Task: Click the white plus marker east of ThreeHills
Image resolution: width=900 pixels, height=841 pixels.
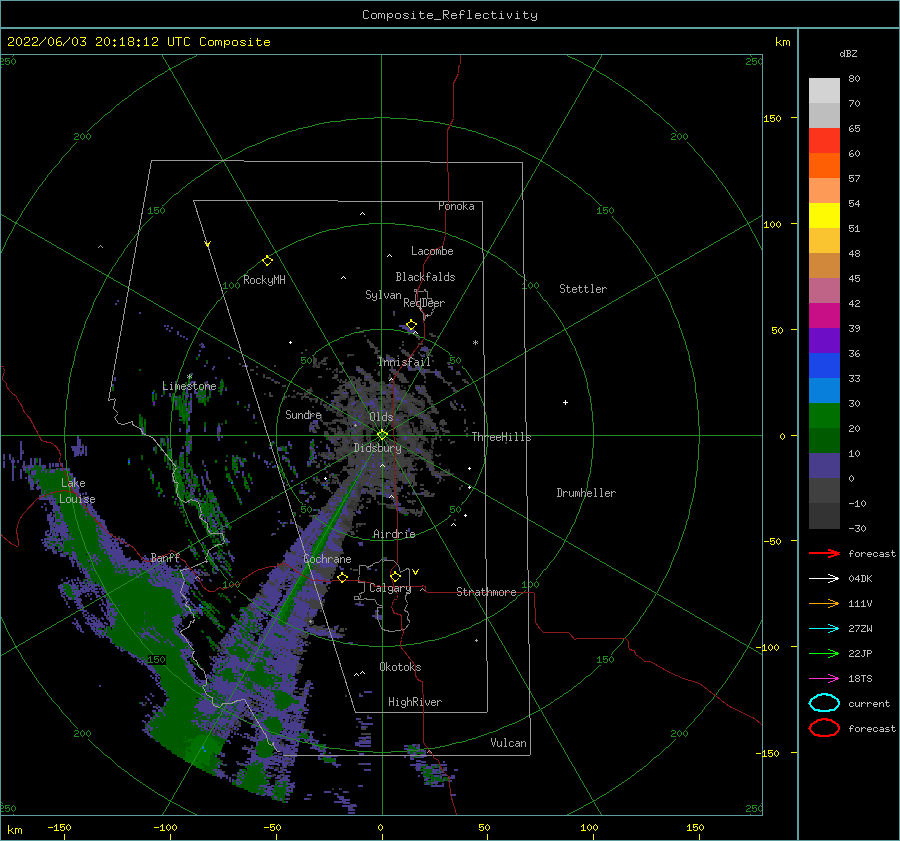Action: (x=565, y=402)
